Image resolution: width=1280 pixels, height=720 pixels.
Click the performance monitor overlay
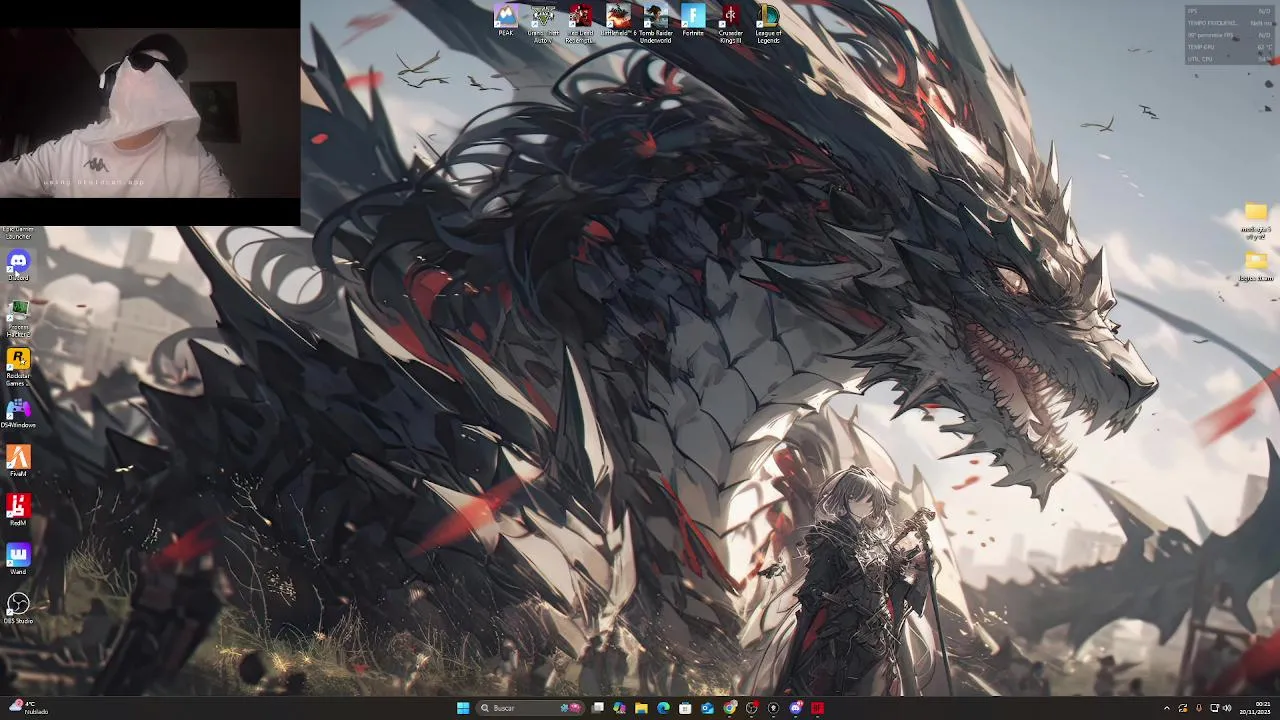1229,35
